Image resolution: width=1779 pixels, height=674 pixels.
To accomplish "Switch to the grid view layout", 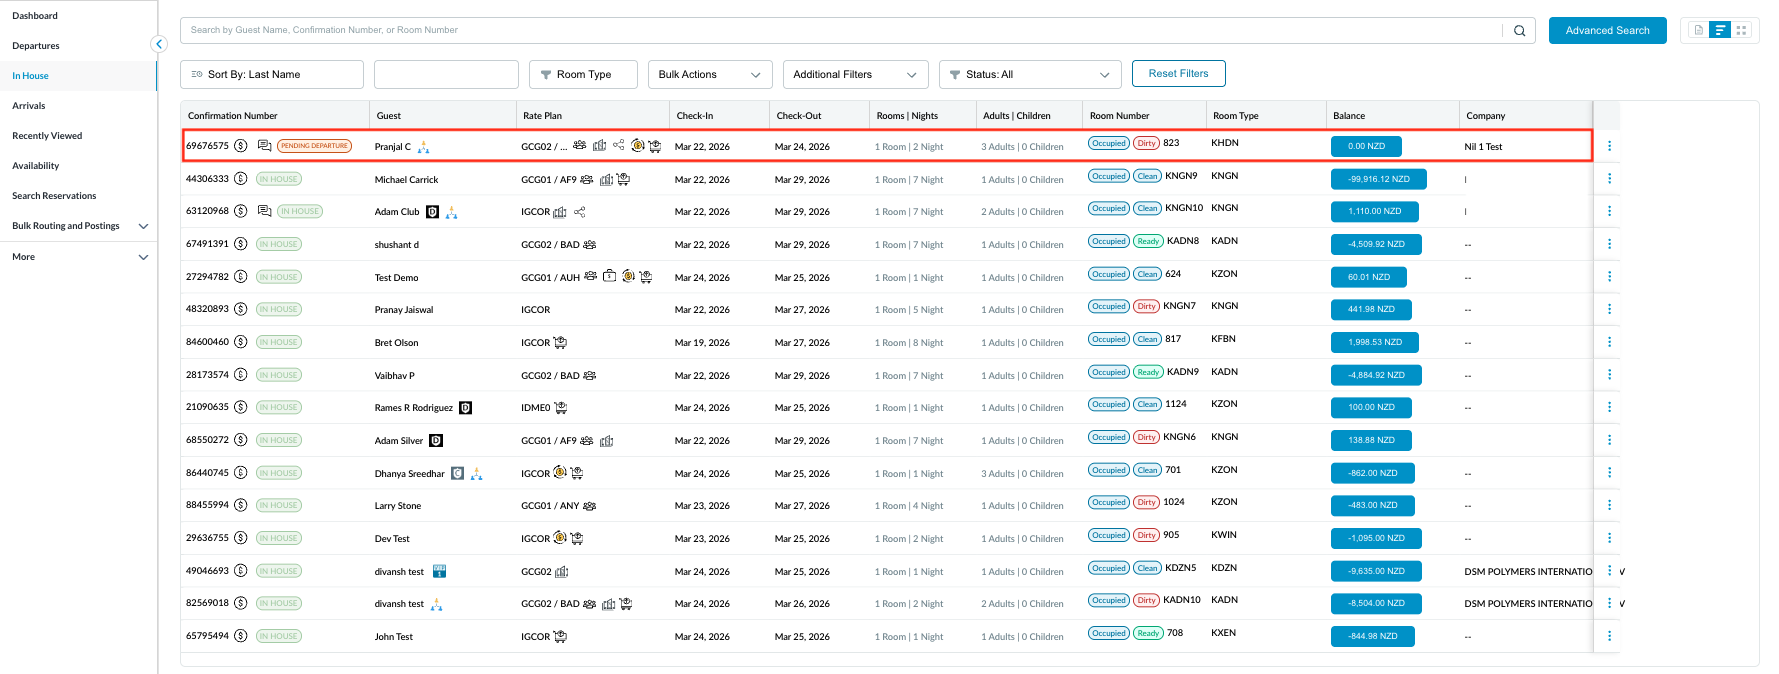I will pos(1742,30).
